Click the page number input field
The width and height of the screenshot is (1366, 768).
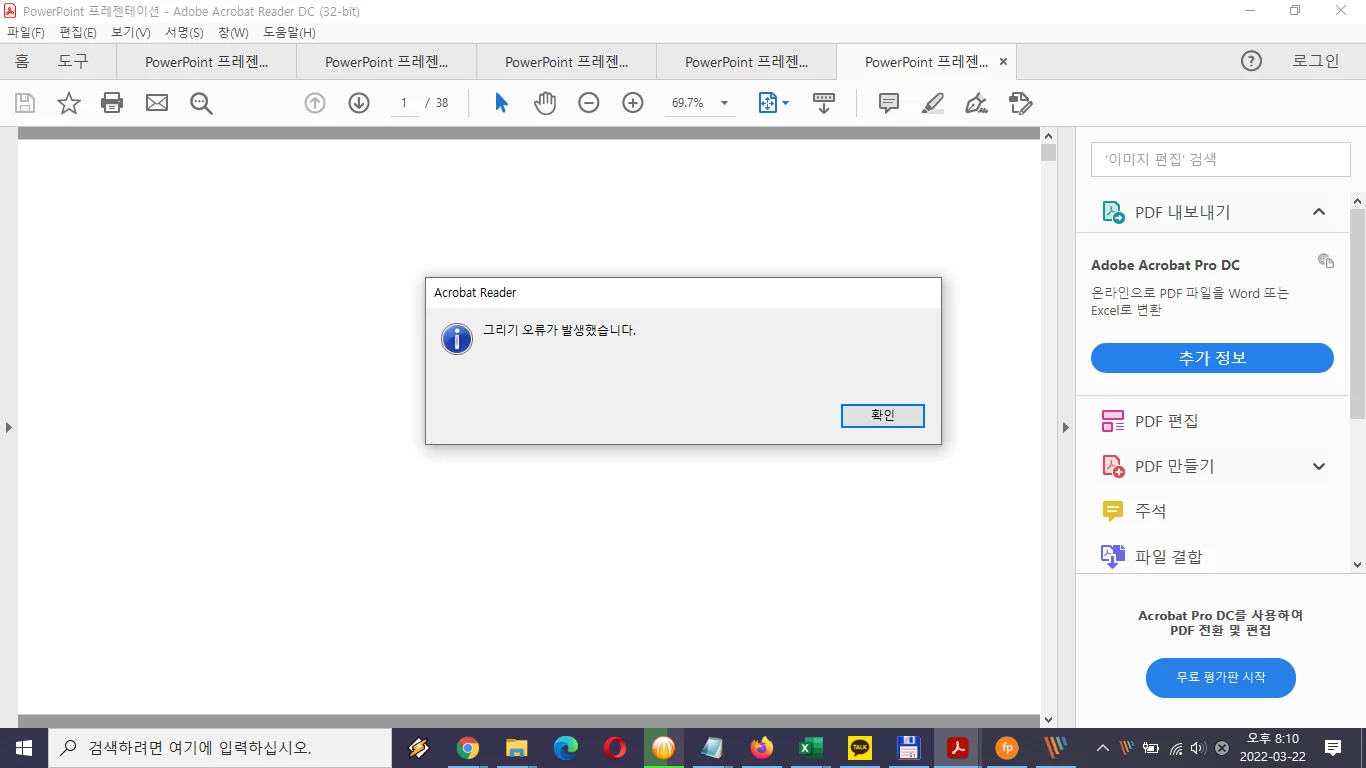404,103
